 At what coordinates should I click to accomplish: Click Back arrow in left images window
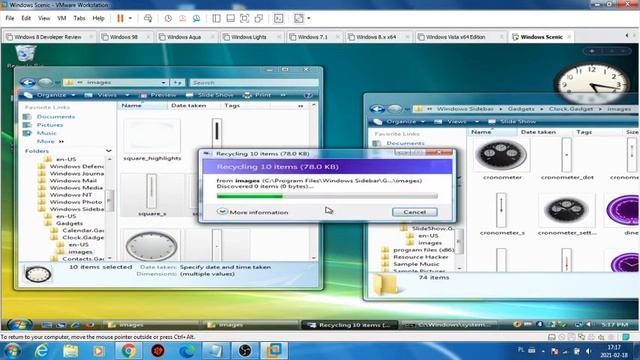click(27, 82)
